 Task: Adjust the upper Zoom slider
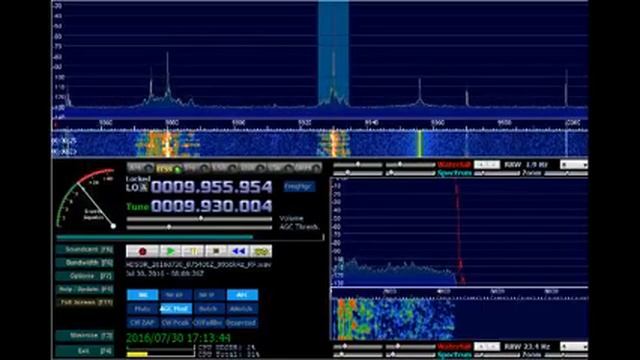(x=567, y=173)
